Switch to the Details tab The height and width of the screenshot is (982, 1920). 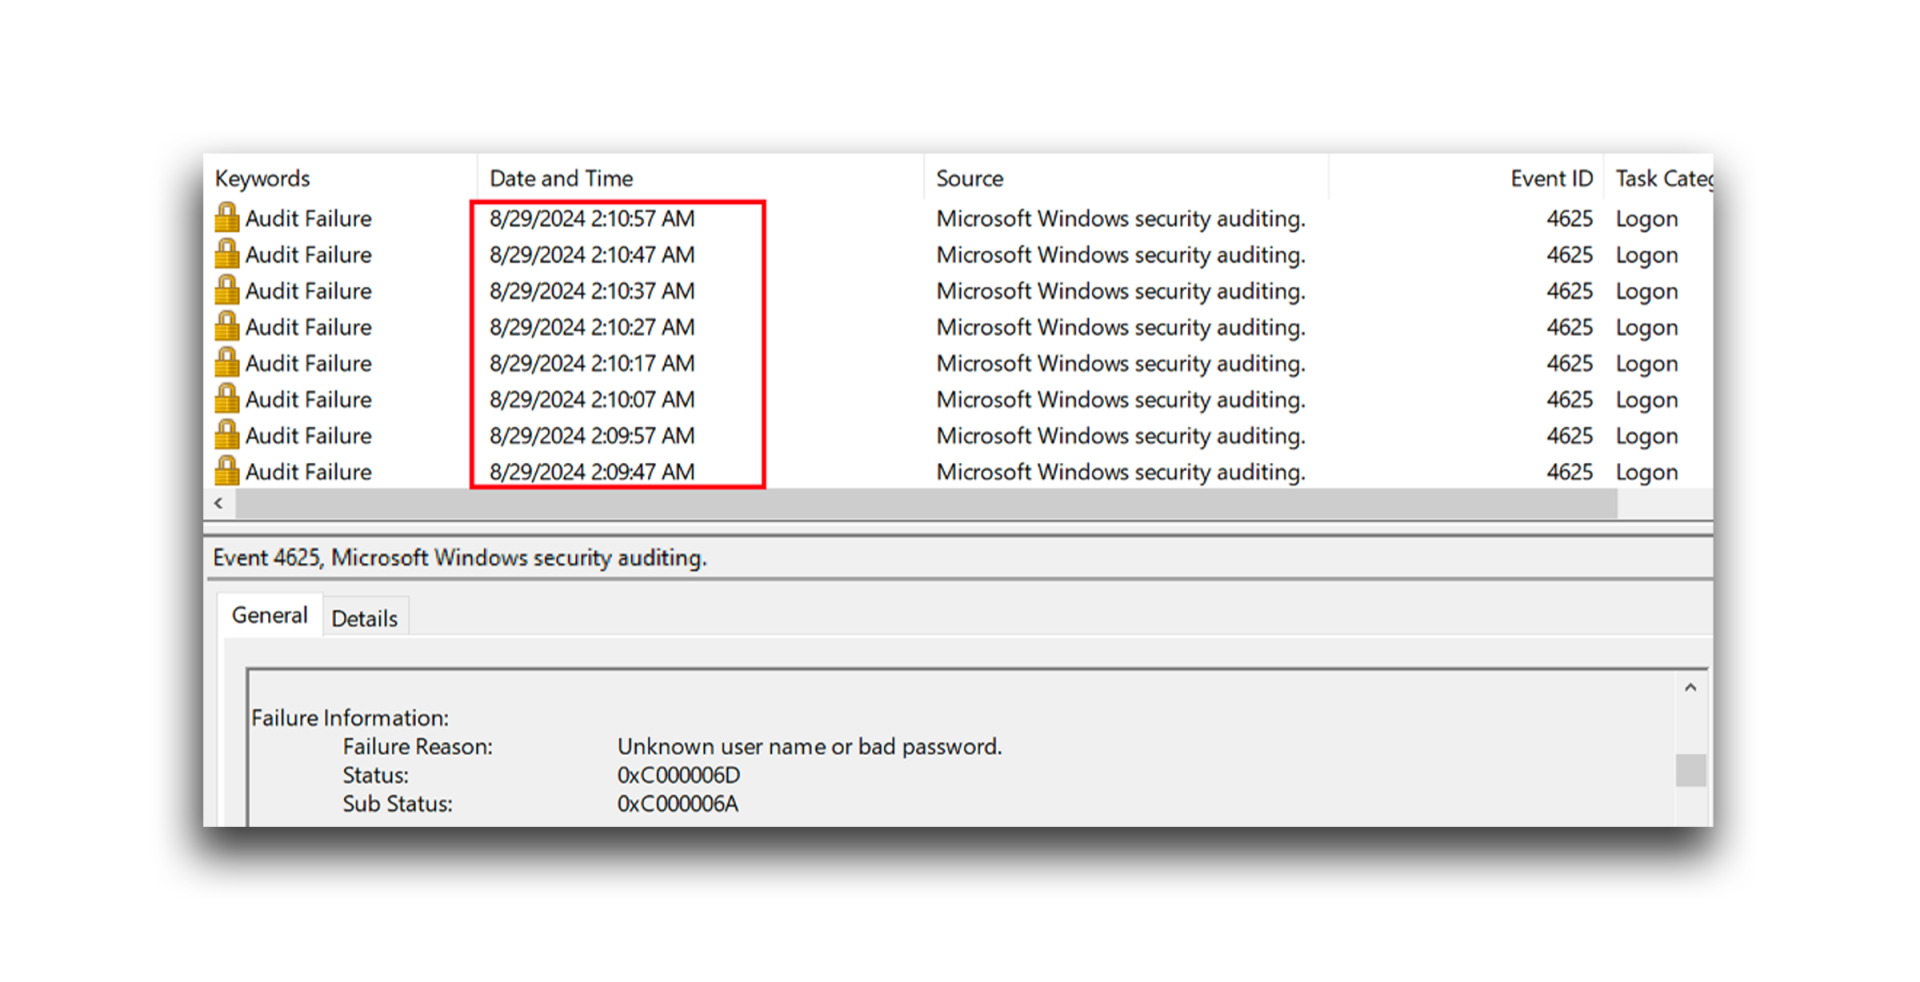coord(365,618)
